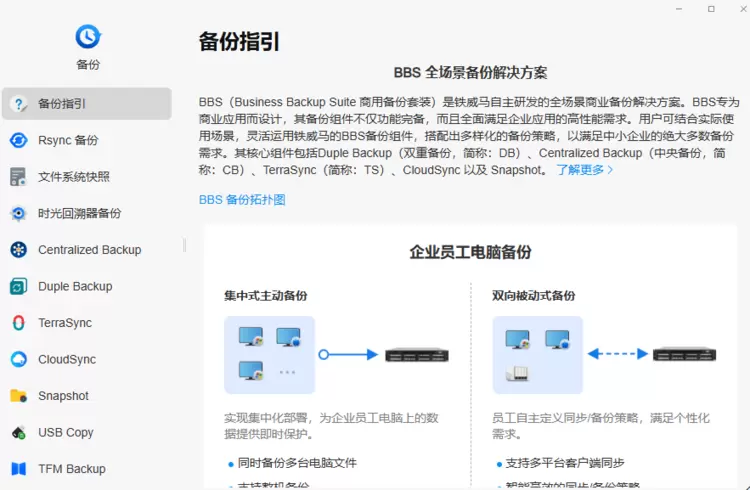Click the TFM Backup icon

point(18,469)
